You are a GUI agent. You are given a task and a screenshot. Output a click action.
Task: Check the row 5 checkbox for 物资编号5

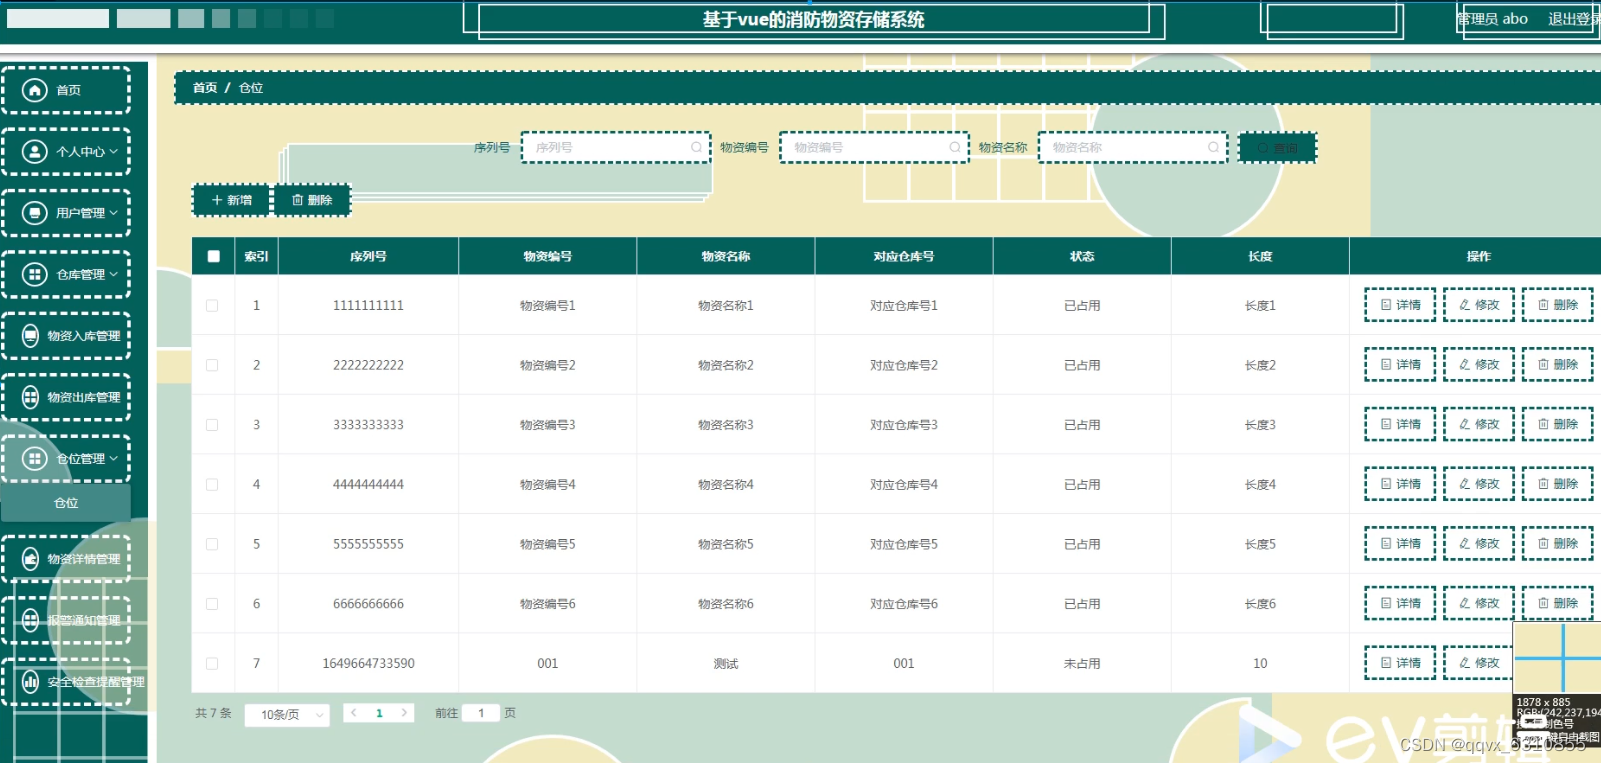pyautogui.click(x=212, y=544)
